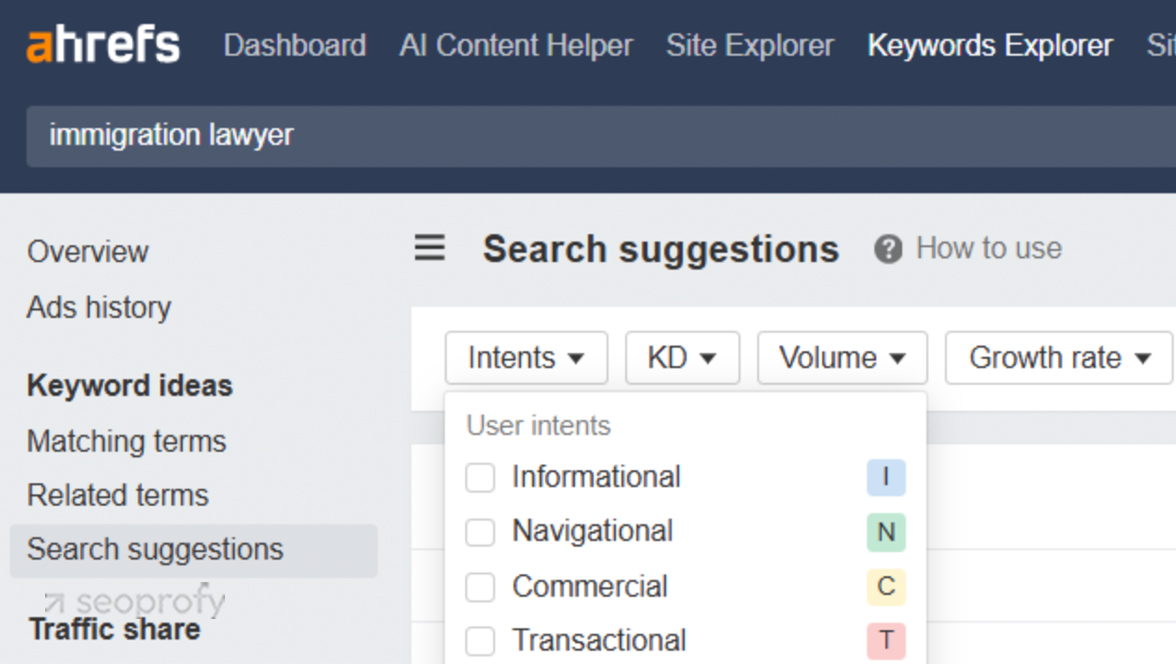This screenshot has width=1176, height=664.
Task: Check the Navigational intent checkbox
Action: click(480, 532)
